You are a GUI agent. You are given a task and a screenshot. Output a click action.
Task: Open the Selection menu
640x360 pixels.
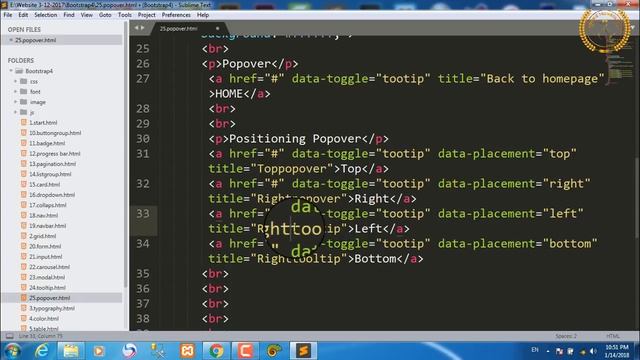tap(46, 15)
